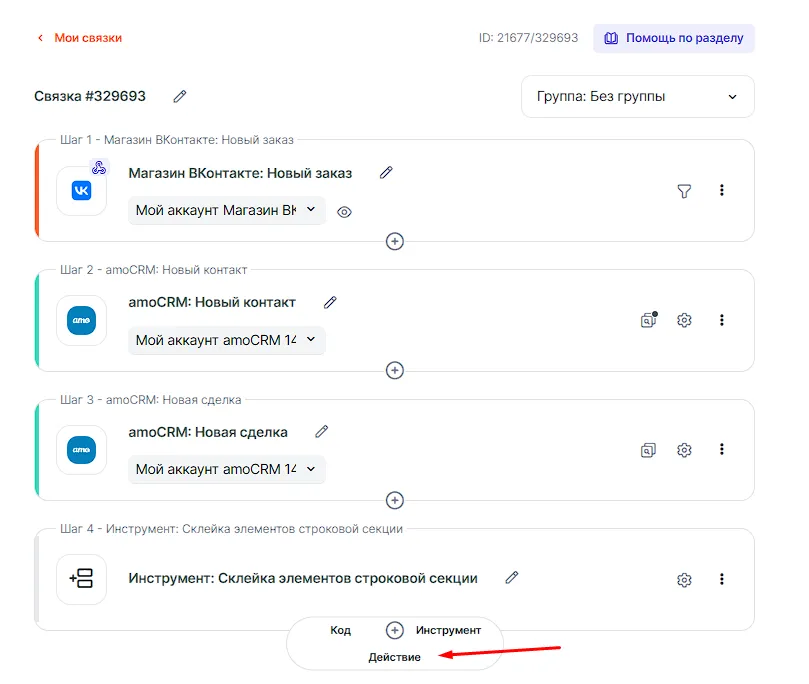This screenshot has height=684, width=809.
Task: Open three-dot menu of the VKontakte step
Action: pos(722,191)
